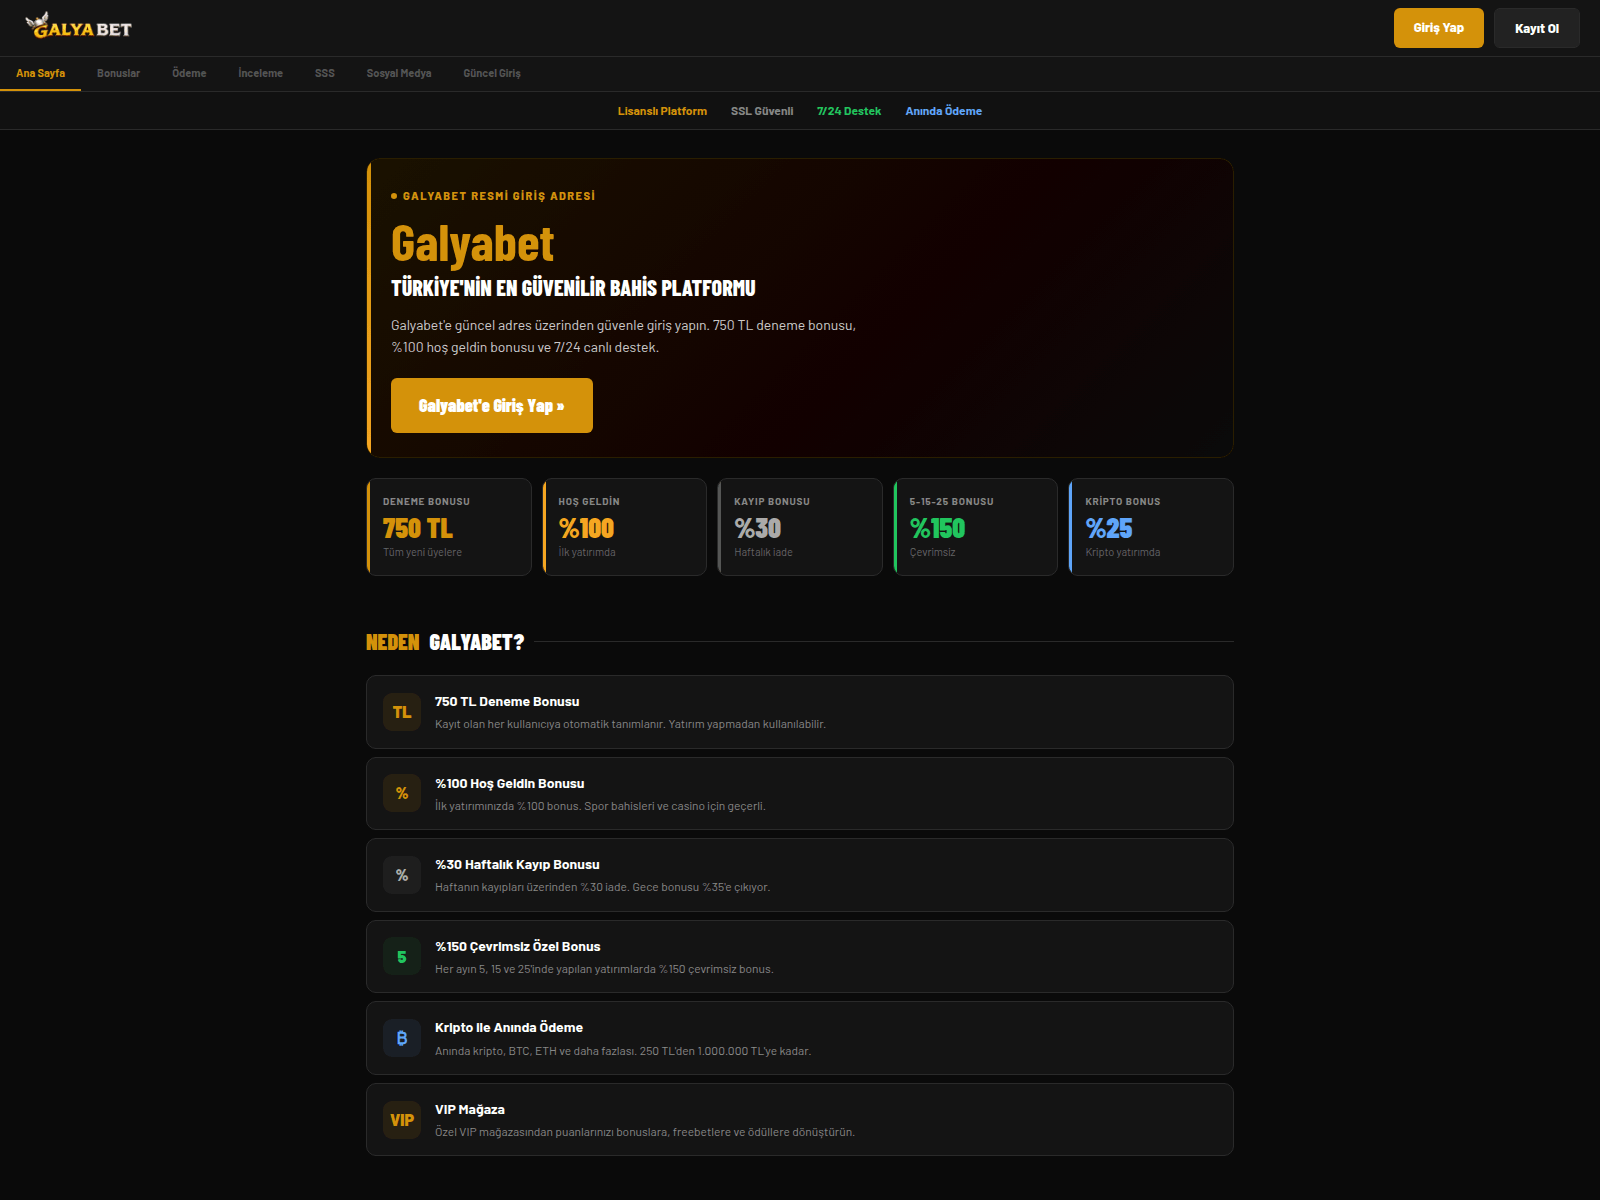
Task: Click the Bitcoin icon for Kripto ödeme
Action: click(402, 1038)
